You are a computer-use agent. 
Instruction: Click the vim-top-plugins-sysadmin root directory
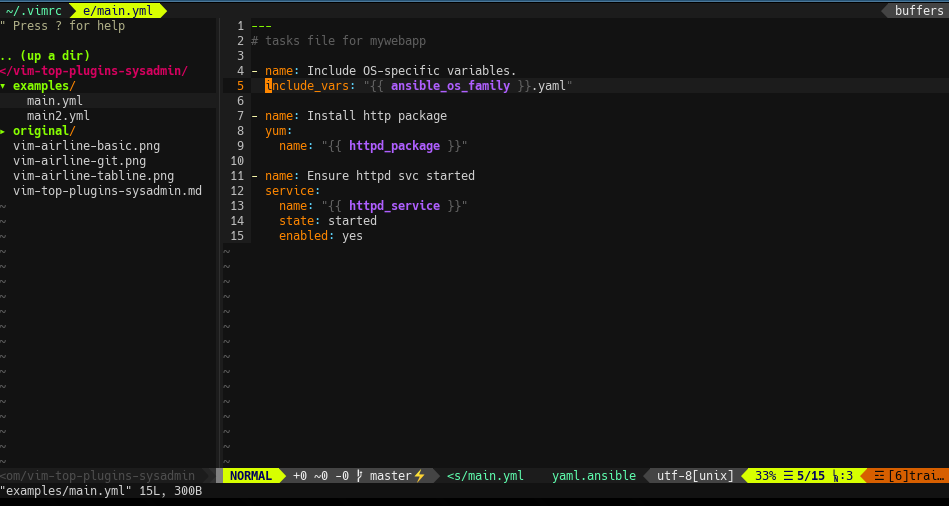95,71
